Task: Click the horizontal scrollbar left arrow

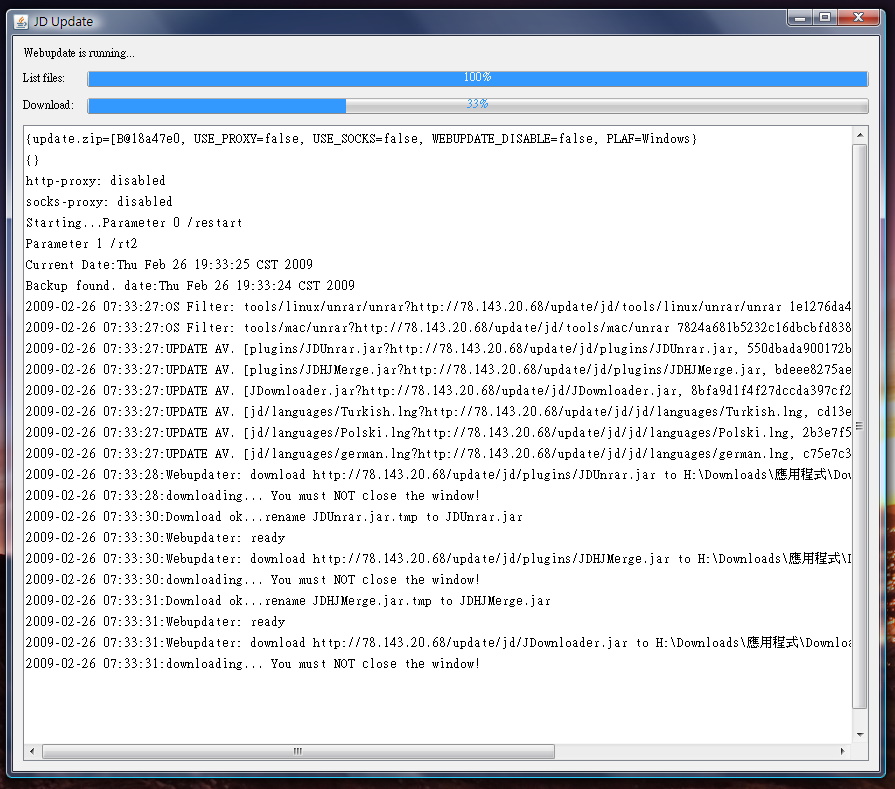Action: (33, 751)
